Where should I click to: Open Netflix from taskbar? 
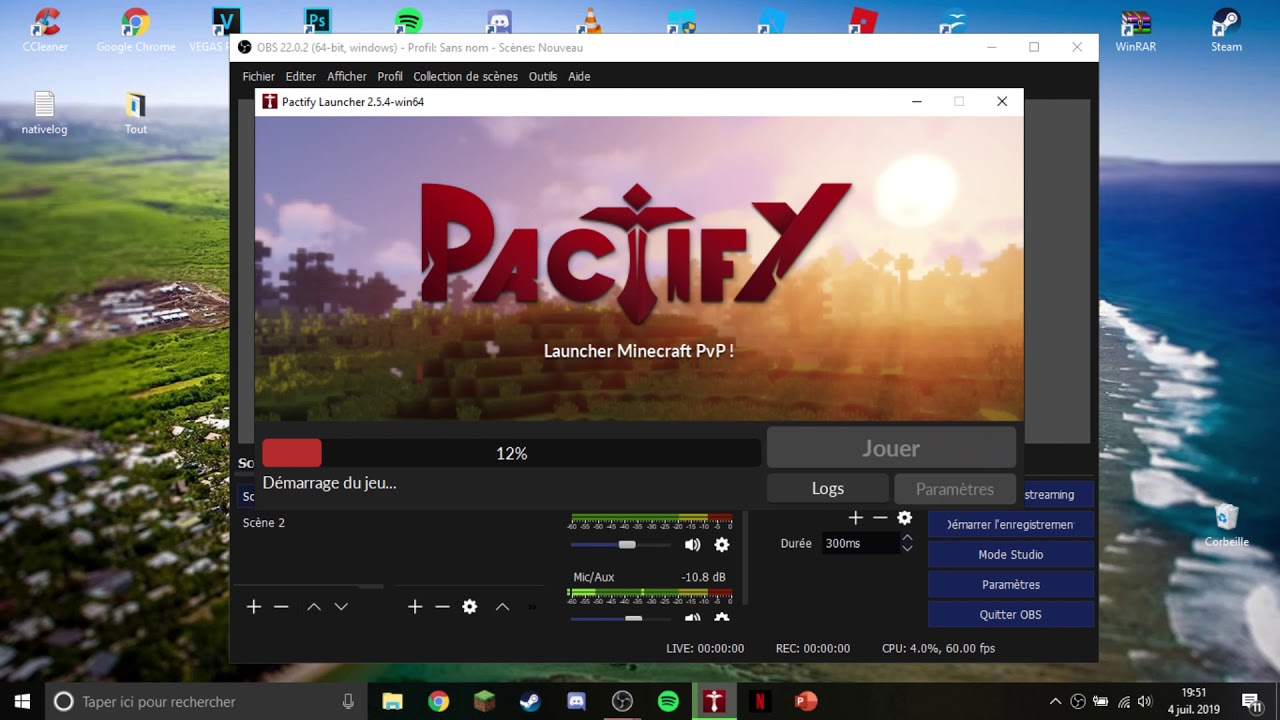(x=760, y=701)
